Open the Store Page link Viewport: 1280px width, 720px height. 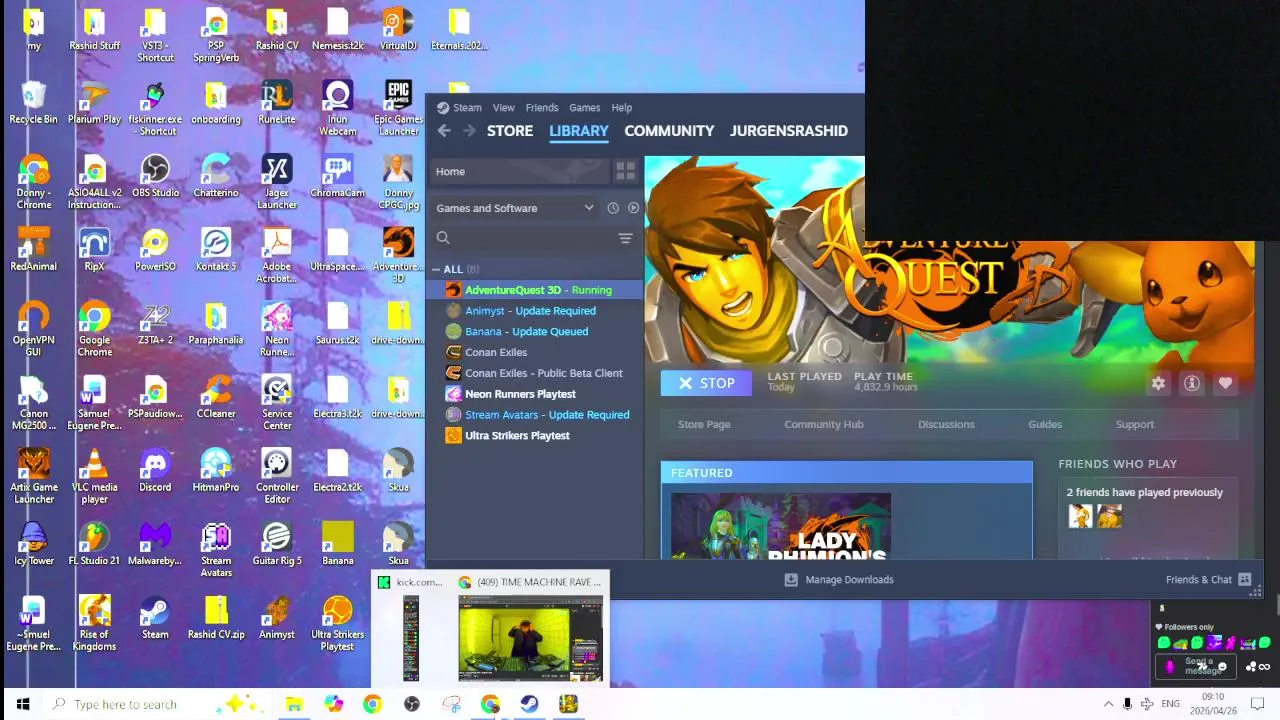pyautogui.click(x=704, y=424)
